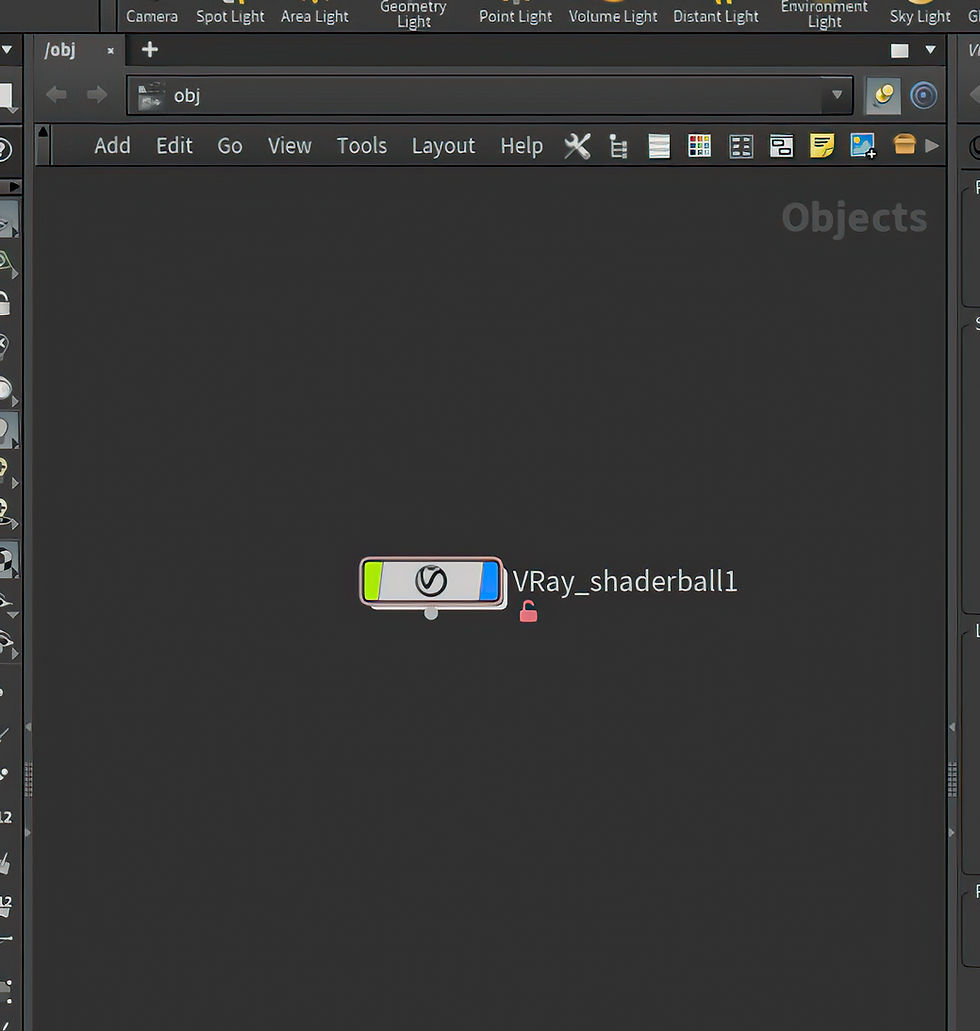Viewport: 980px width, 1031px height.
Task: Add a background image via the image icon
Action: click(x=862, y=146)
